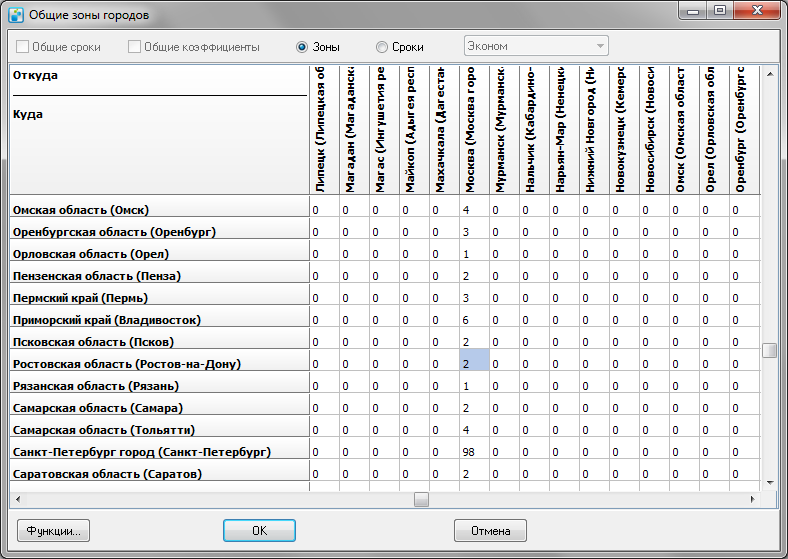The image size is (788, 559).
Task: Click the 'Москва' column header
Action: coord(474,130)
